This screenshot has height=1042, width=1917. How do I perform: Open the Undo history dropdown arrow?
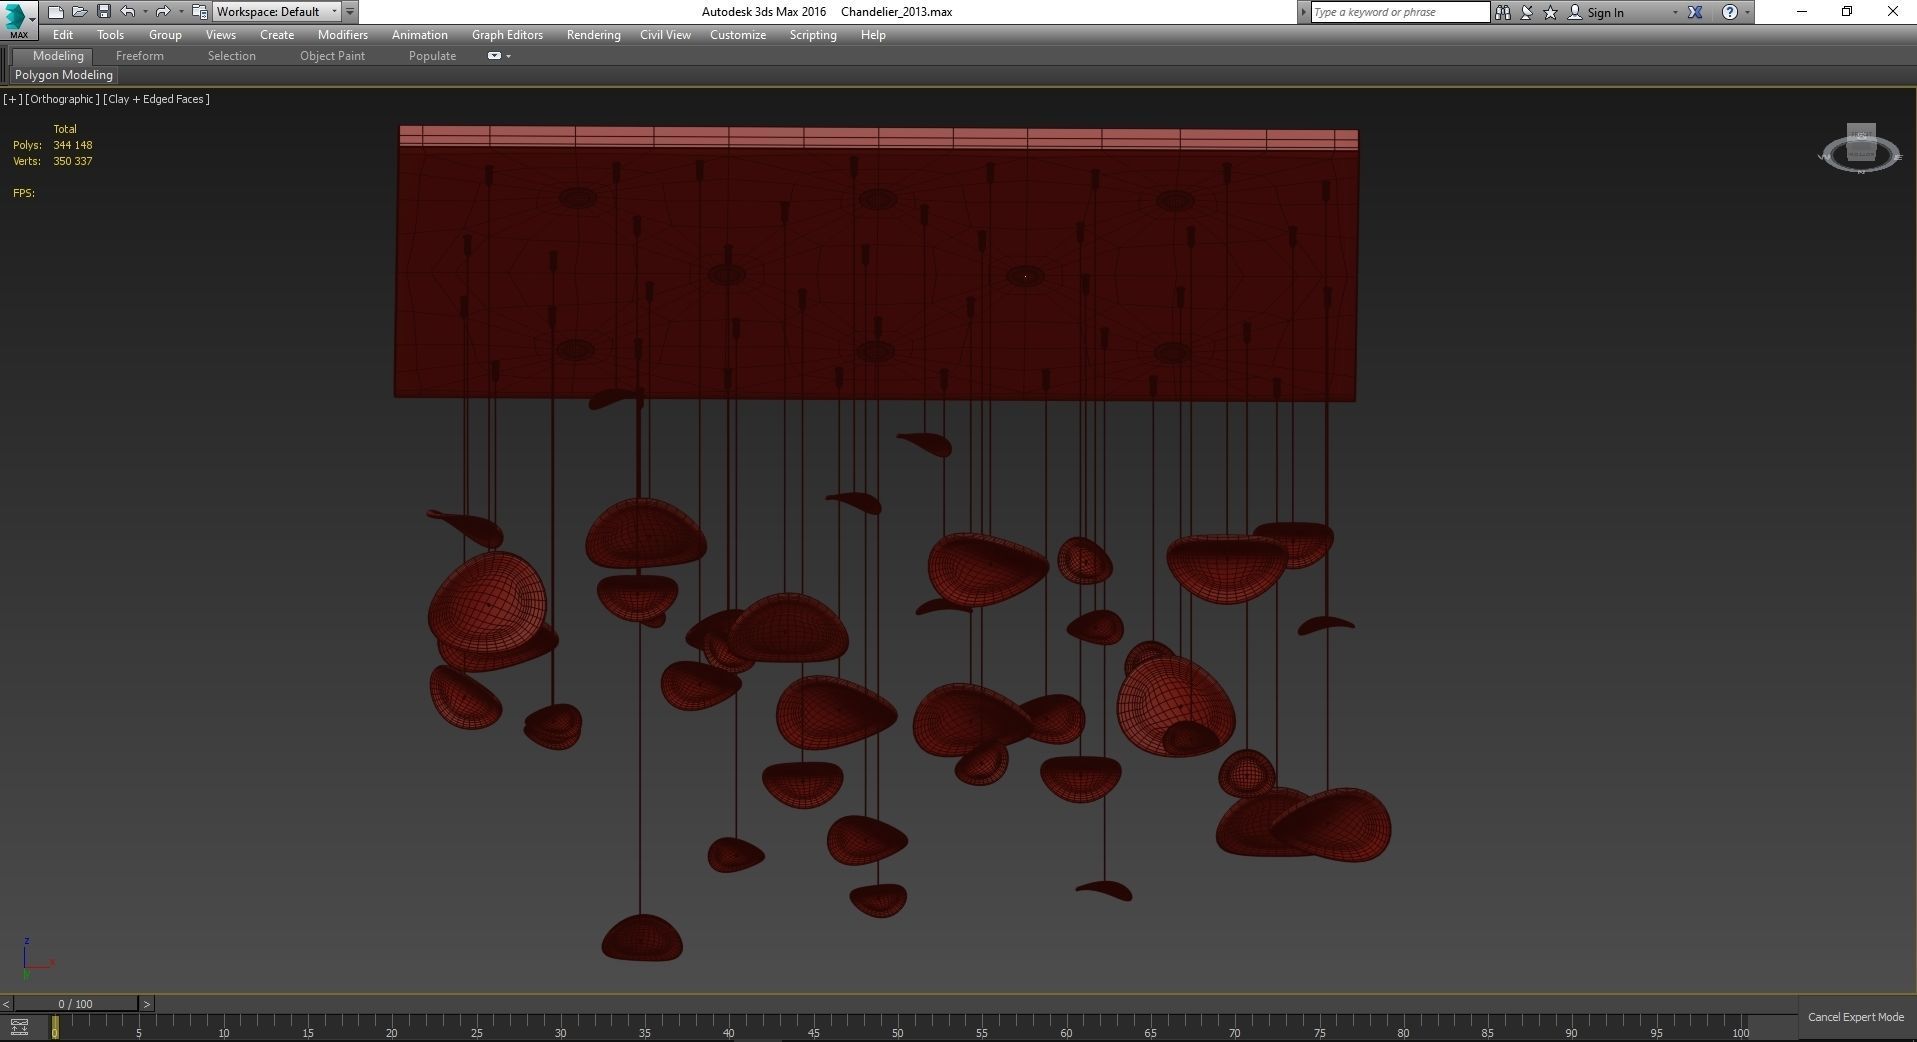pyautogui.click(x=145, y=12)
